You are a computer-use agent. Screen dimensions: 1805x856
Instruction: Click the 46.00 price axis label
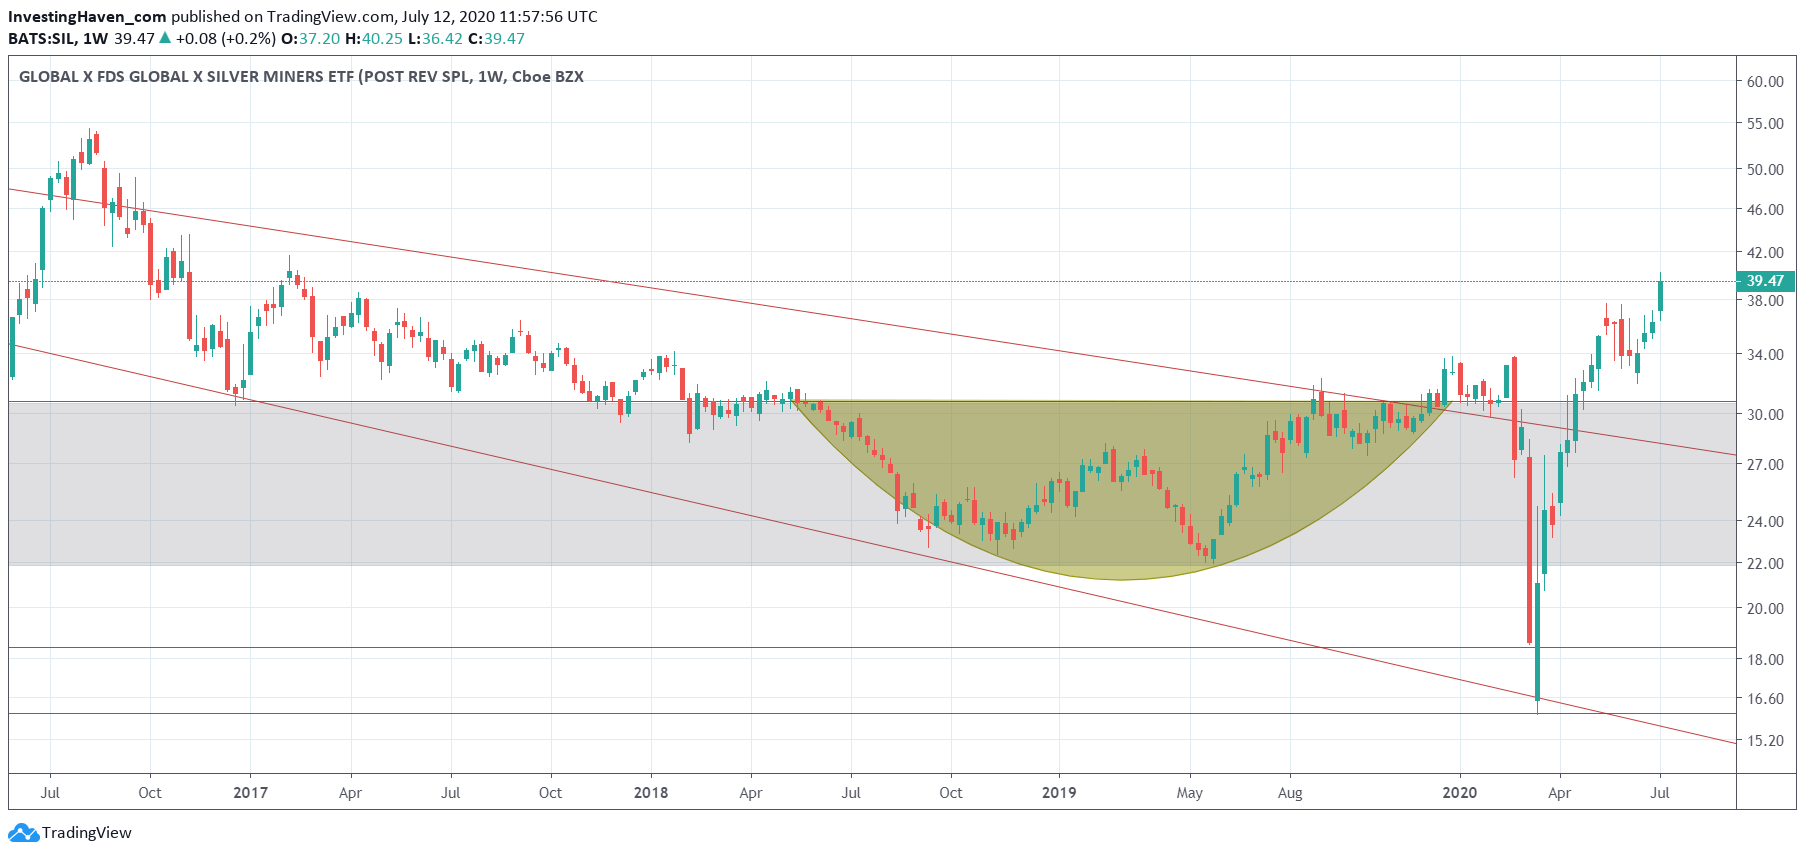click(x=1765, y=210)
